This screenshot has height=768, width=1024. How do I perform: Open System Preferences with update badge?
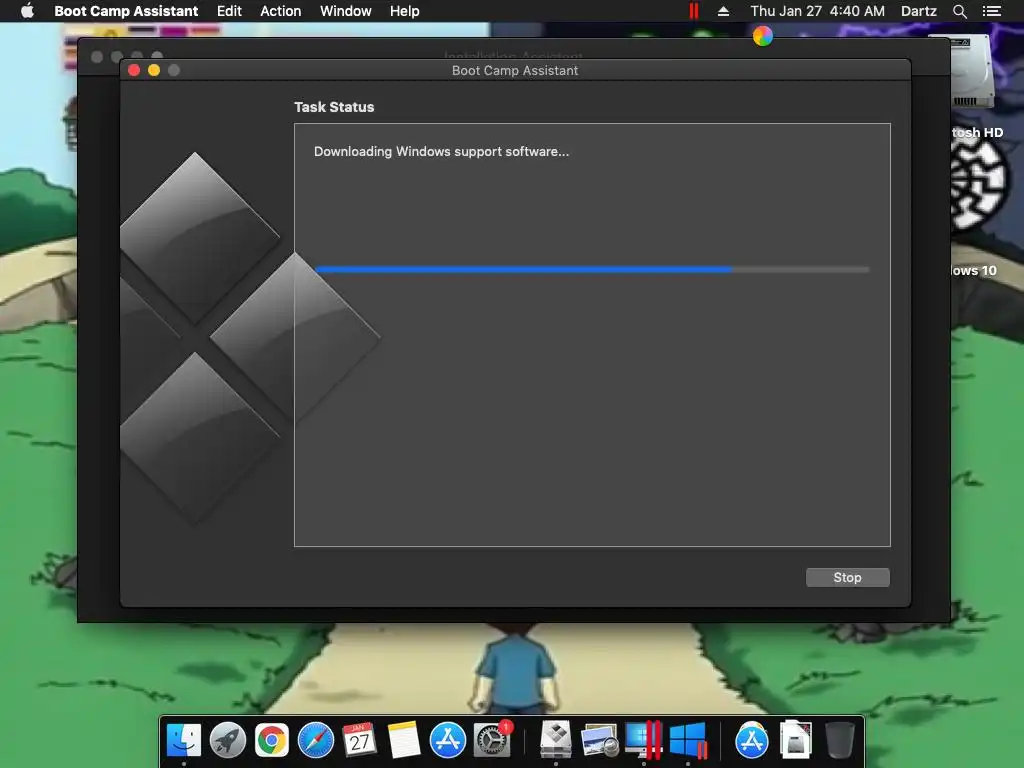click(x=492, y=740)
